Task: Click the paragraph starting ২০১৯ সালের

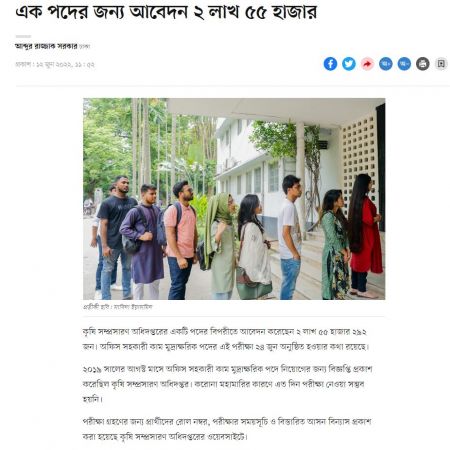Action: (227, 384)
